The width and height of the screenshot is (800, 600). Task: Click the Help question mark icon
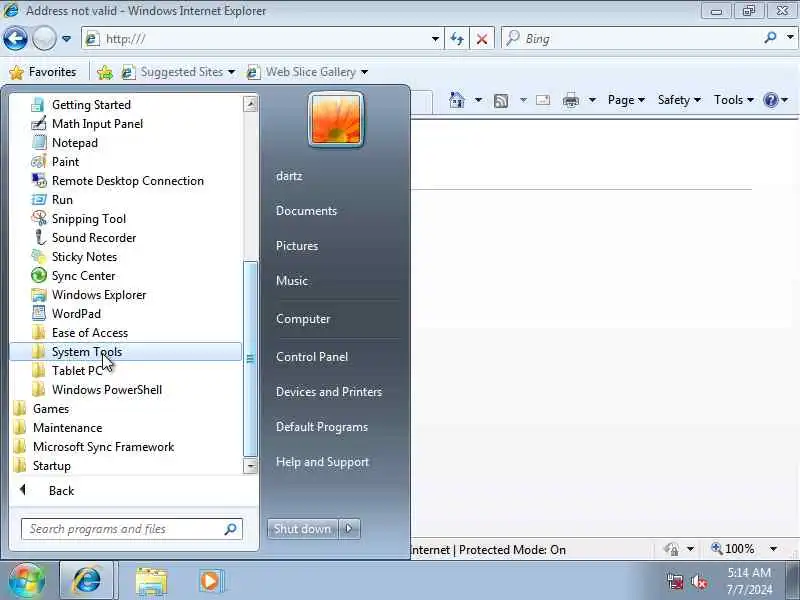pos(770,100)
